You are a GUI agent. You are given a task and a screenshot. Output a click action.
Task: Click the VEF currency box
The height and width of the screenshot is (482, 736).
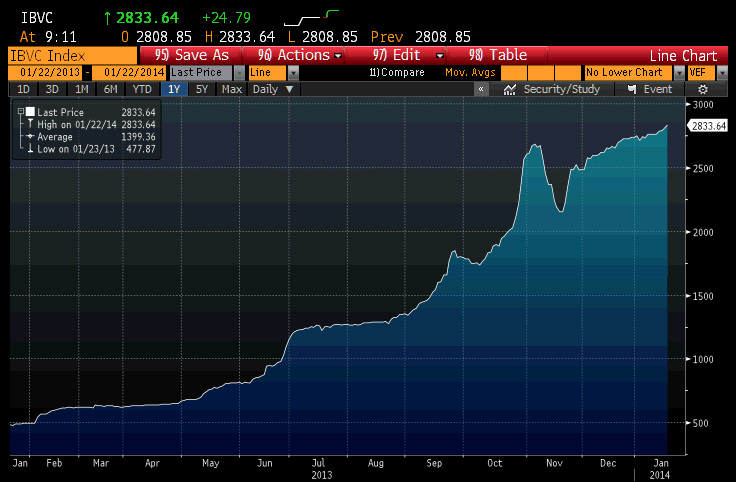(x=701, y=73)
